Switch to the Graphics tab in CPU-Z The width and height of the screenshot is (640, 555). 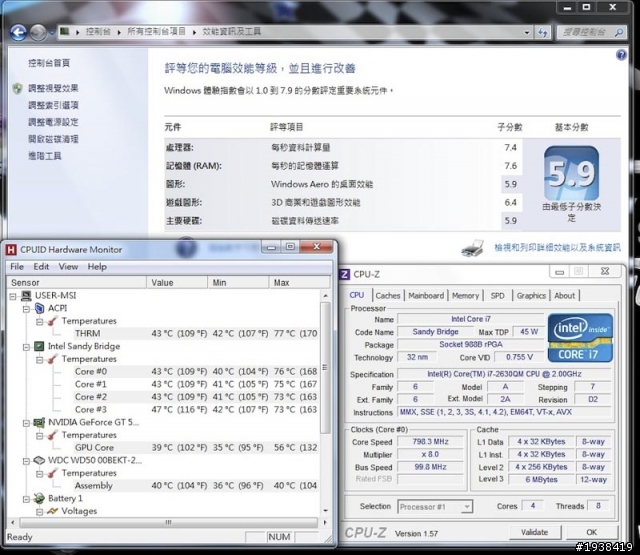[531, 295]
